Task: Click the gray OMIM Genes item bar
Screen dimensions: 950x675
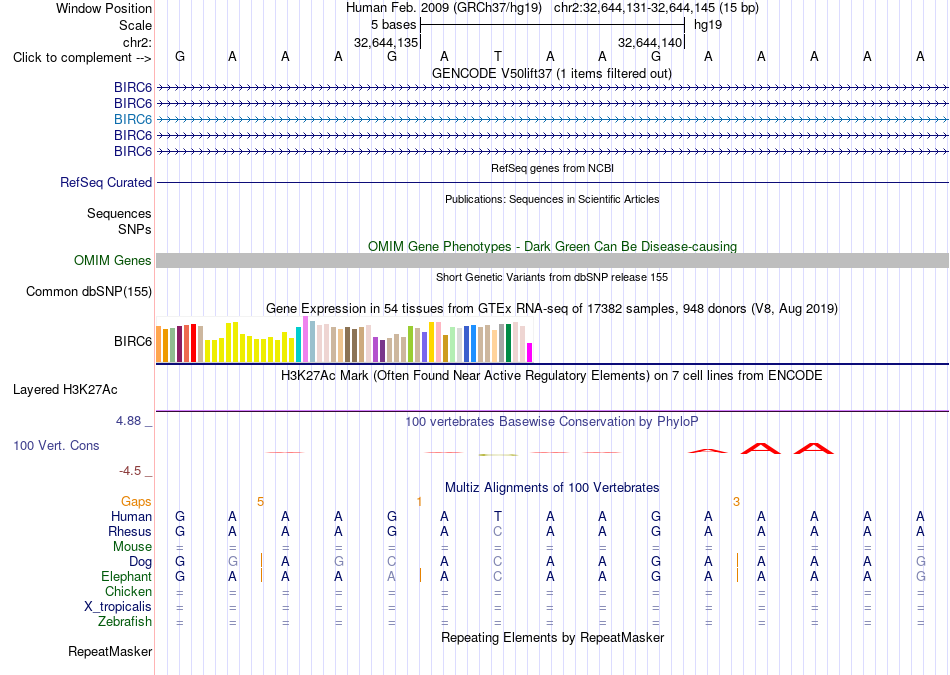Action: point(552,261)
